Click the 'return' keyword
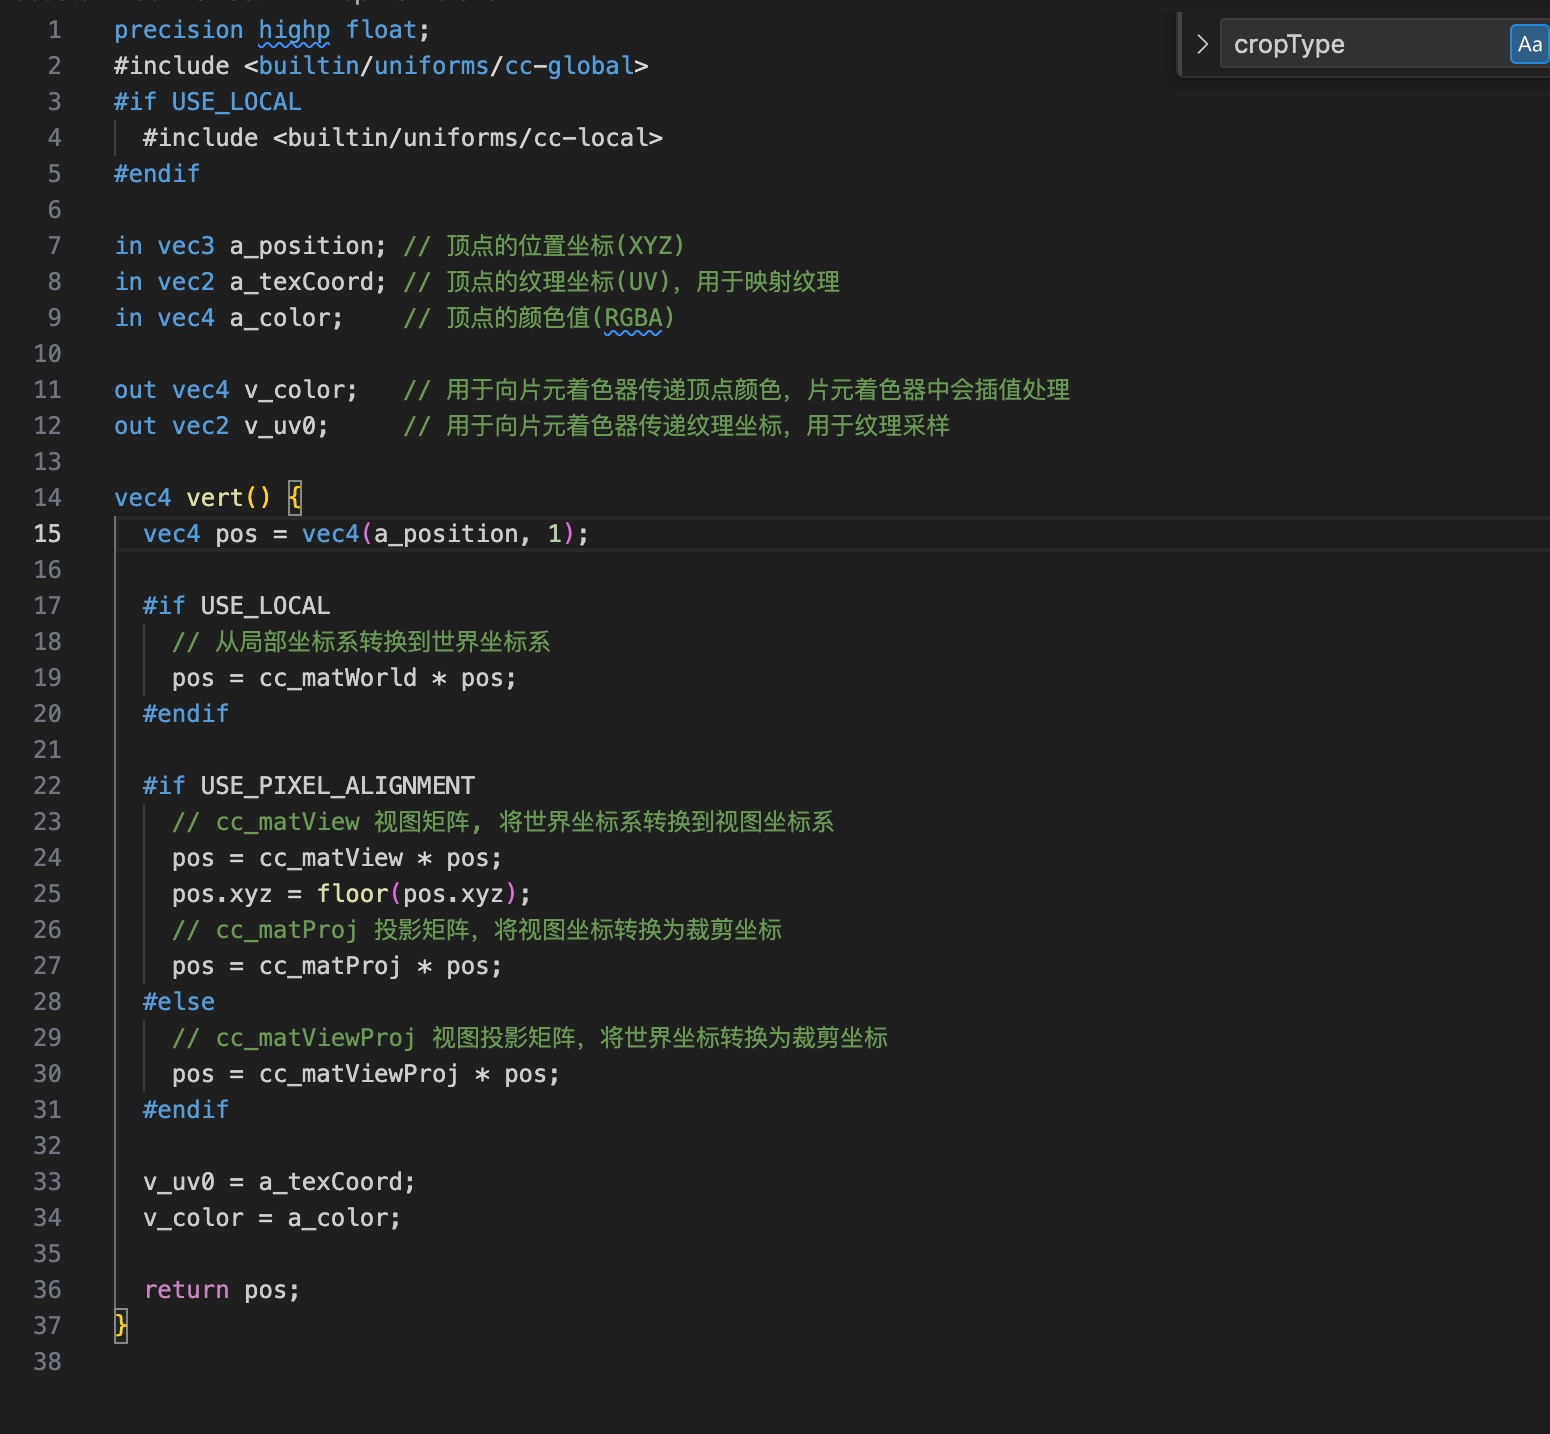This screenshot has height=1434, width=1550. [186, 1290]
